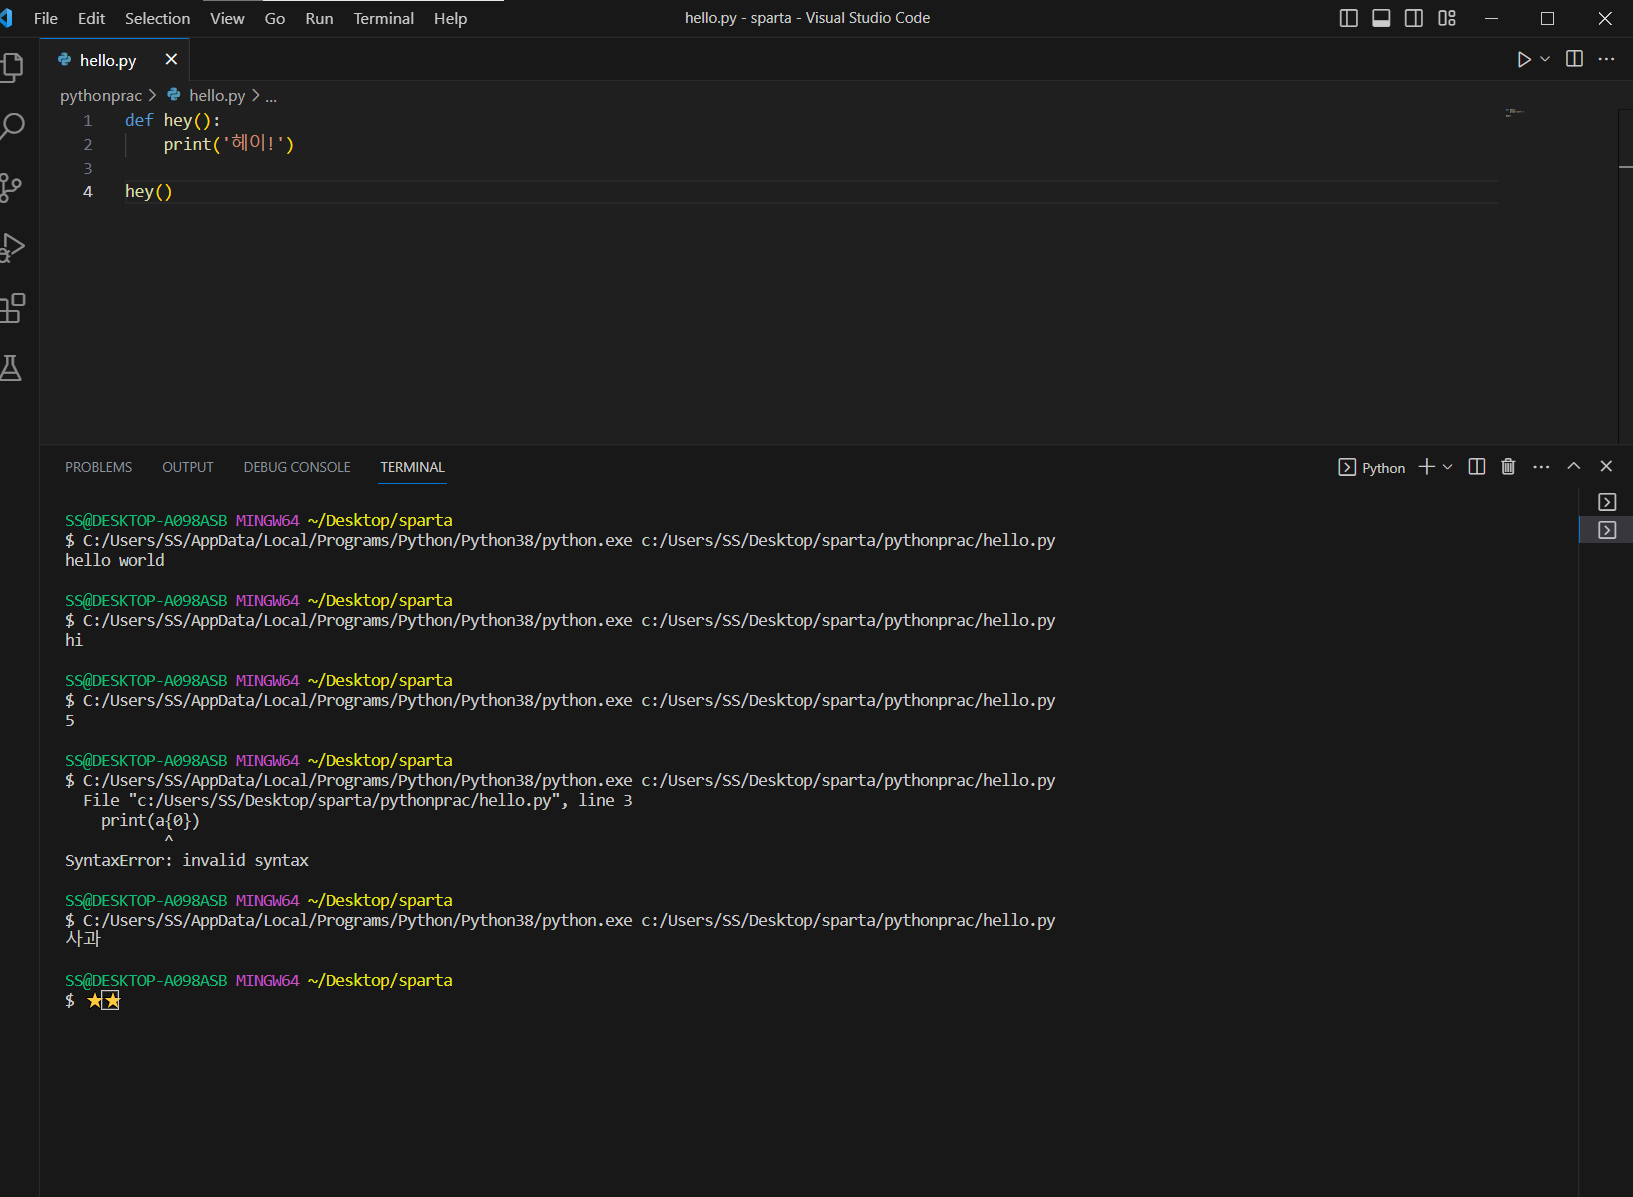Select the hello.py editor tab
The image size is (1633, 1197).
point(115,60)
